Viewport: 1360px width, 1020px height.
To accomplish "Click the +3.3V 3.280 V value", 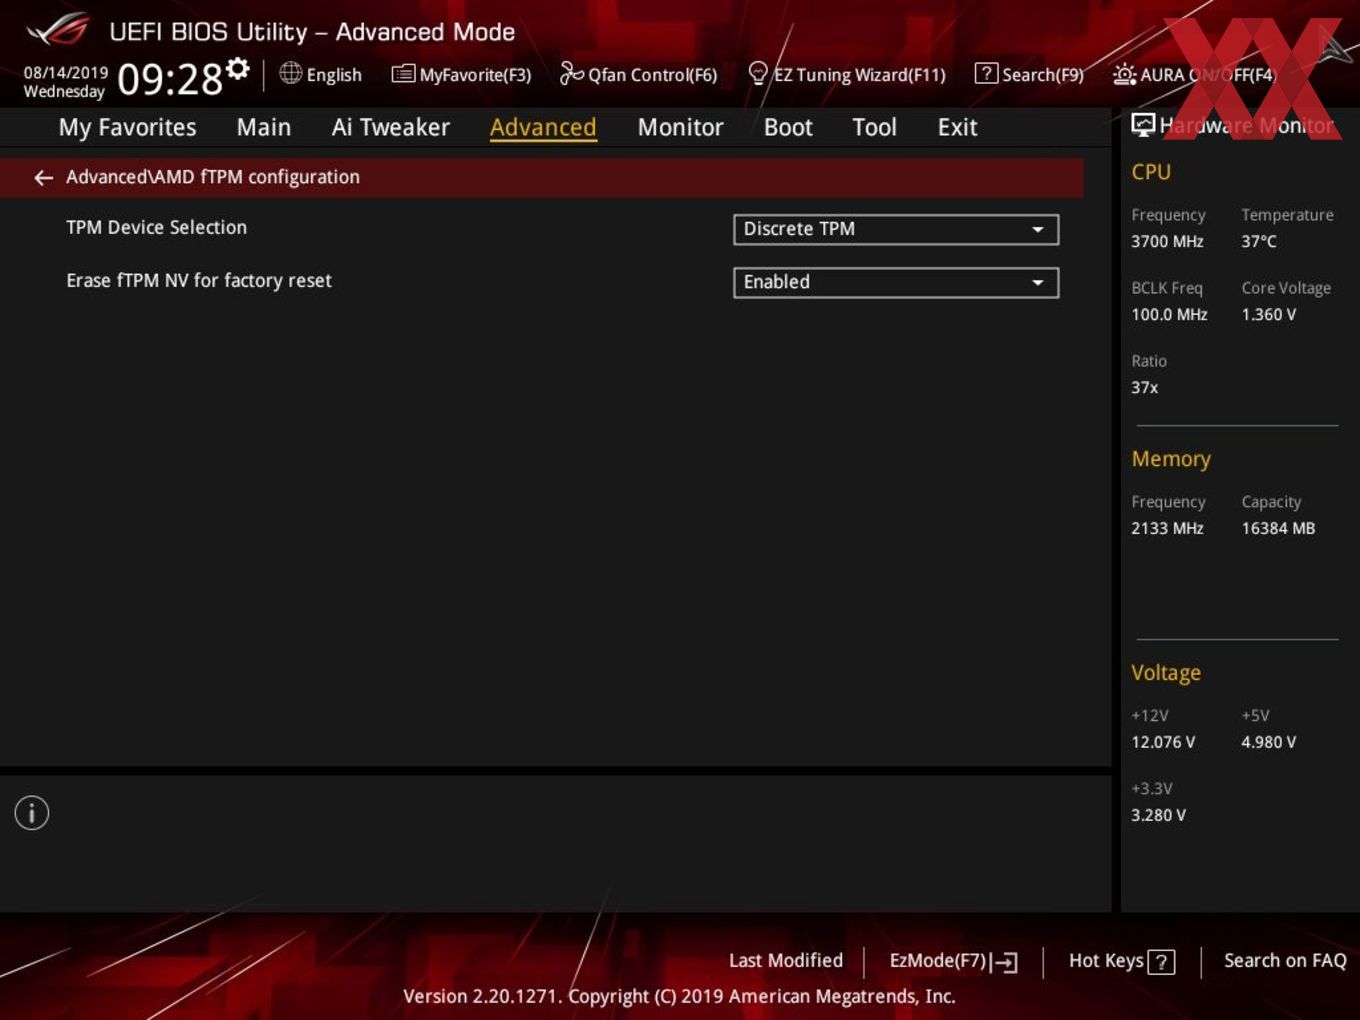I will [1159, 816].
